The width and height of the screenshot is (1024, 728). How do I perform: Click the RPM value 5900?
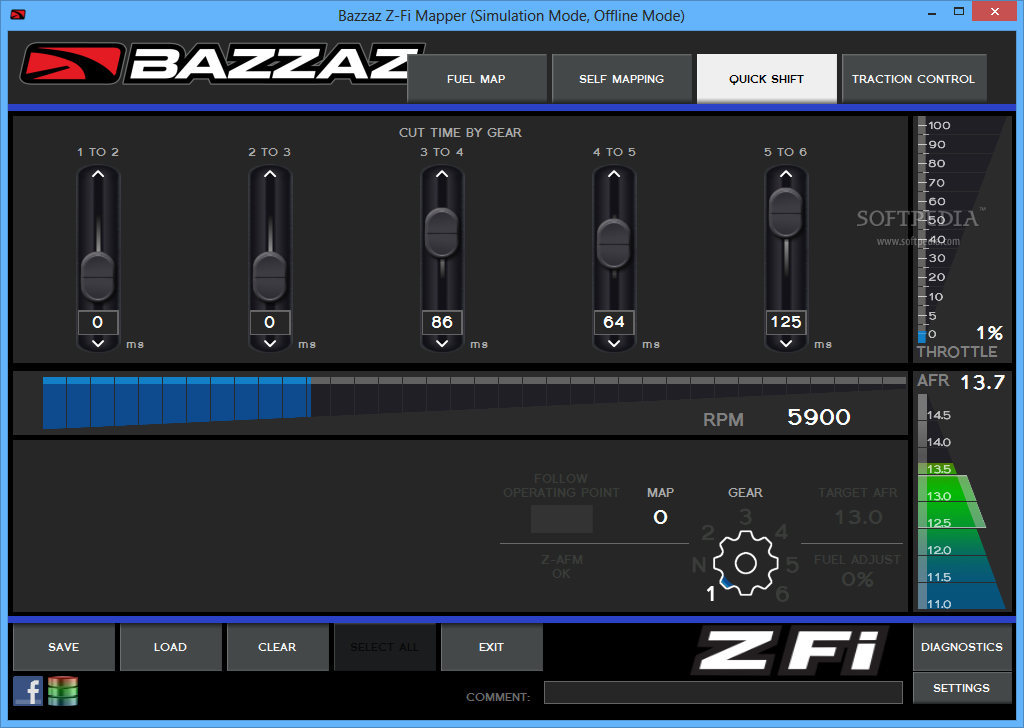pos(819,417)
